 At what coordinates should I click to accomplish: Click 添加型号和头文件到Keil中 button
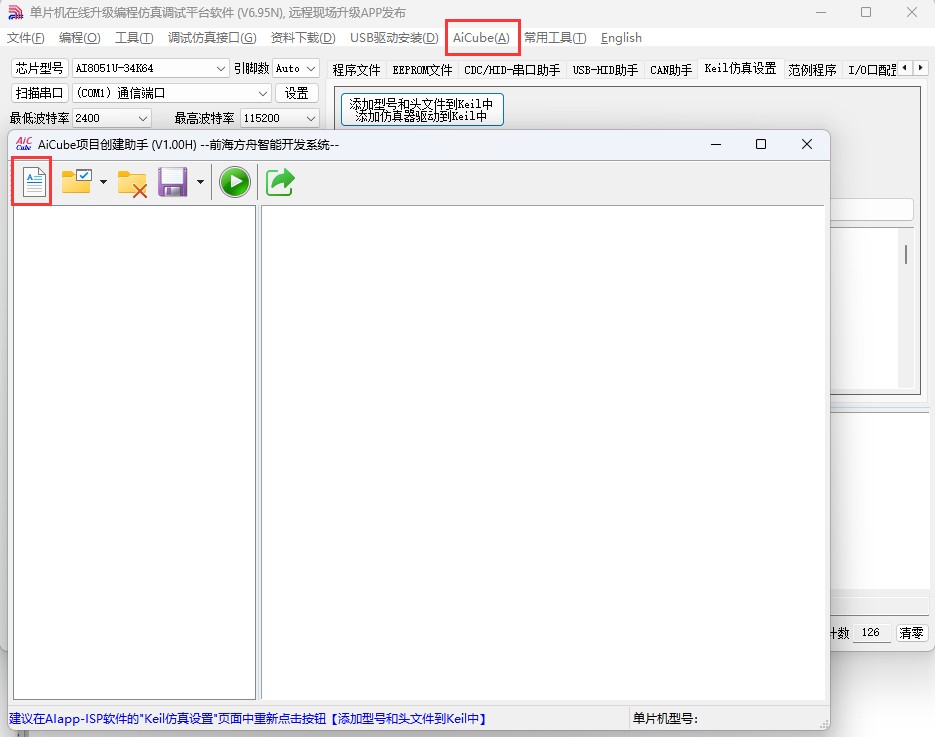click(x=422, y=110)
